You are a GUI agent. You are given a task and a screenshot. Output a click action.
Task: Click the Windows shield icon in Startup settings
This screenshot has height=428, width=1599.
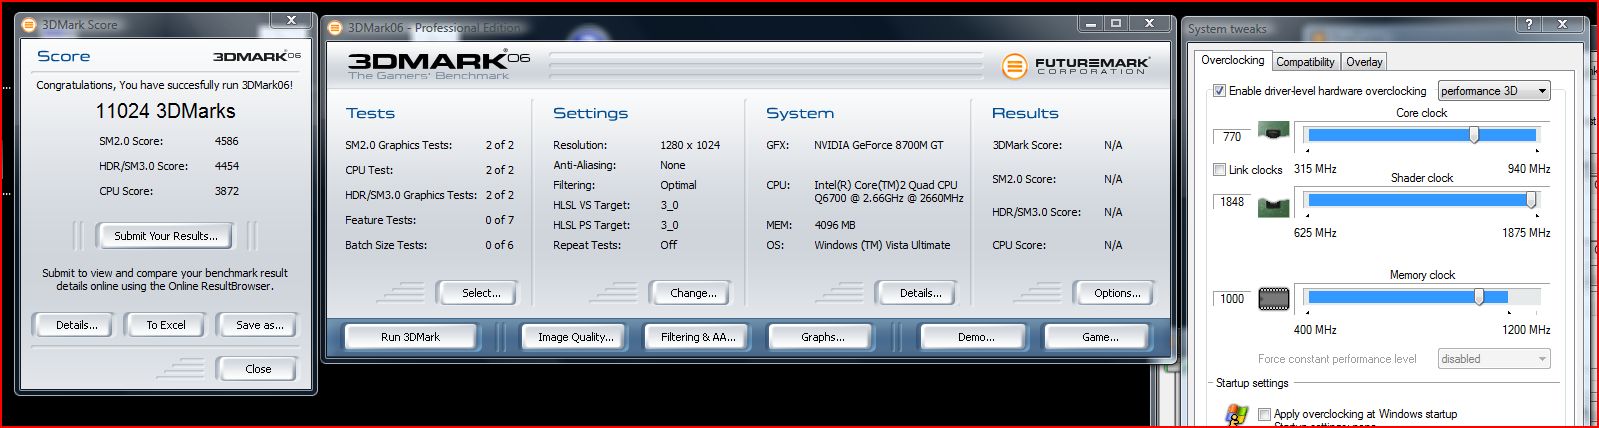[1236, 415]
